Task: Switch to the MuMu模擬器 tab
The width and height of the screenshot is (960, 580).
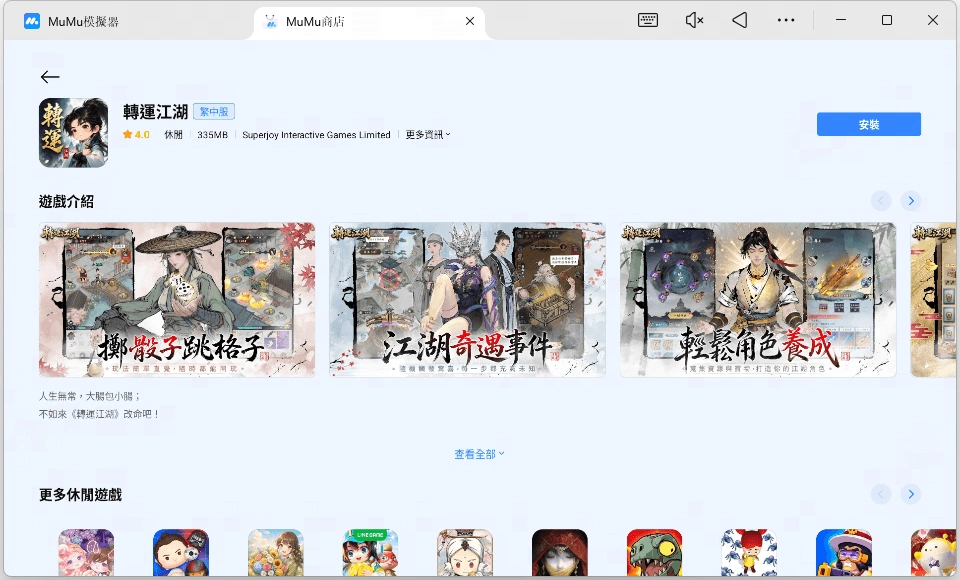Action: [71, 21]
